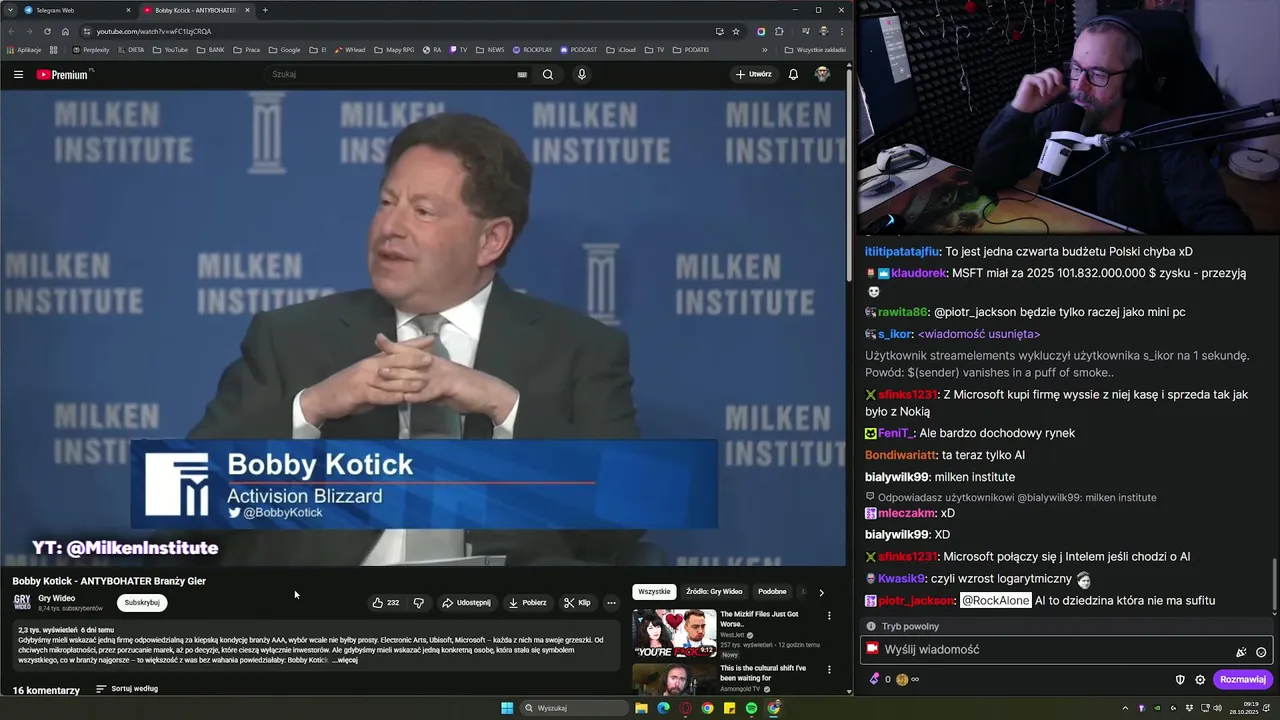
Task: Click the browser address bar URL
Action: pyautogui.click(x=154, y=31)
